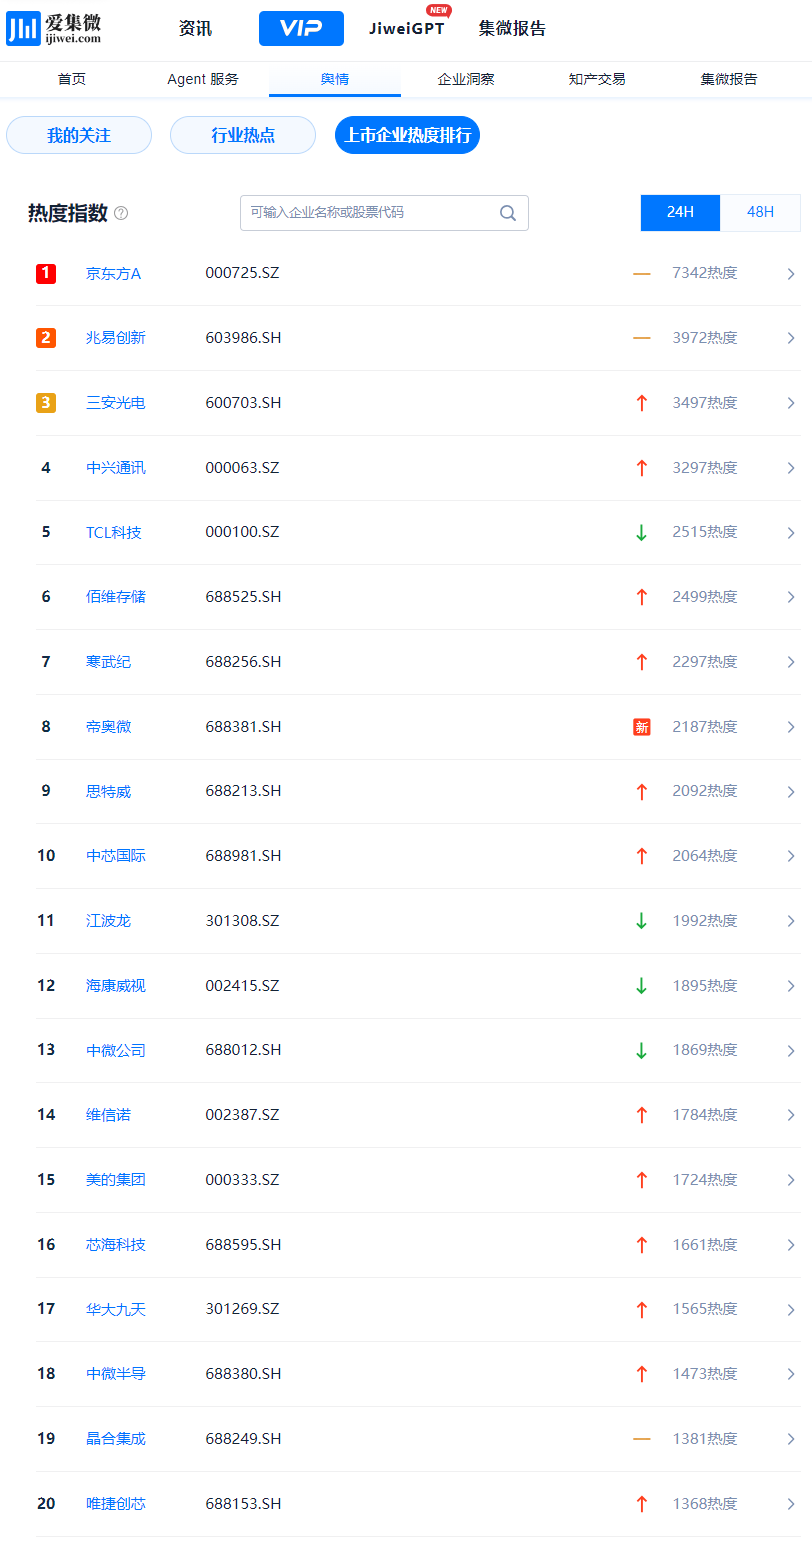Switch to the 24H time range
The image size is (812, 1542).
click(x=680, y=212)
